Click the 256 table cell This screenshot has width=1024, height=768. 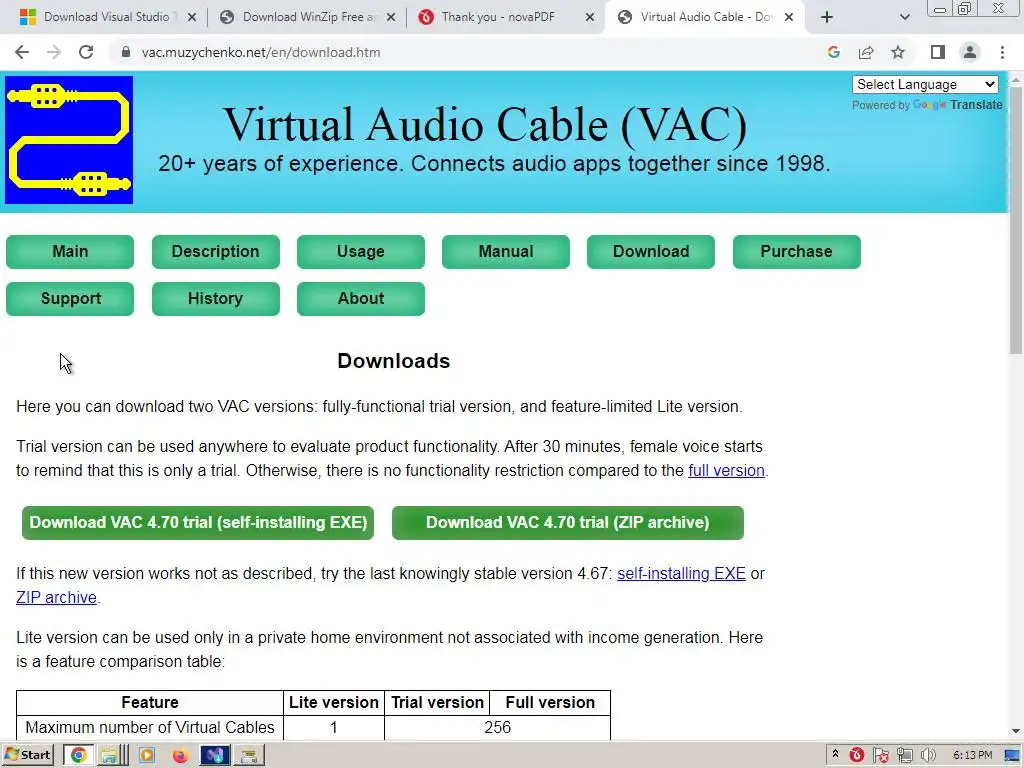pyautogui.click(x=498, y=728)
